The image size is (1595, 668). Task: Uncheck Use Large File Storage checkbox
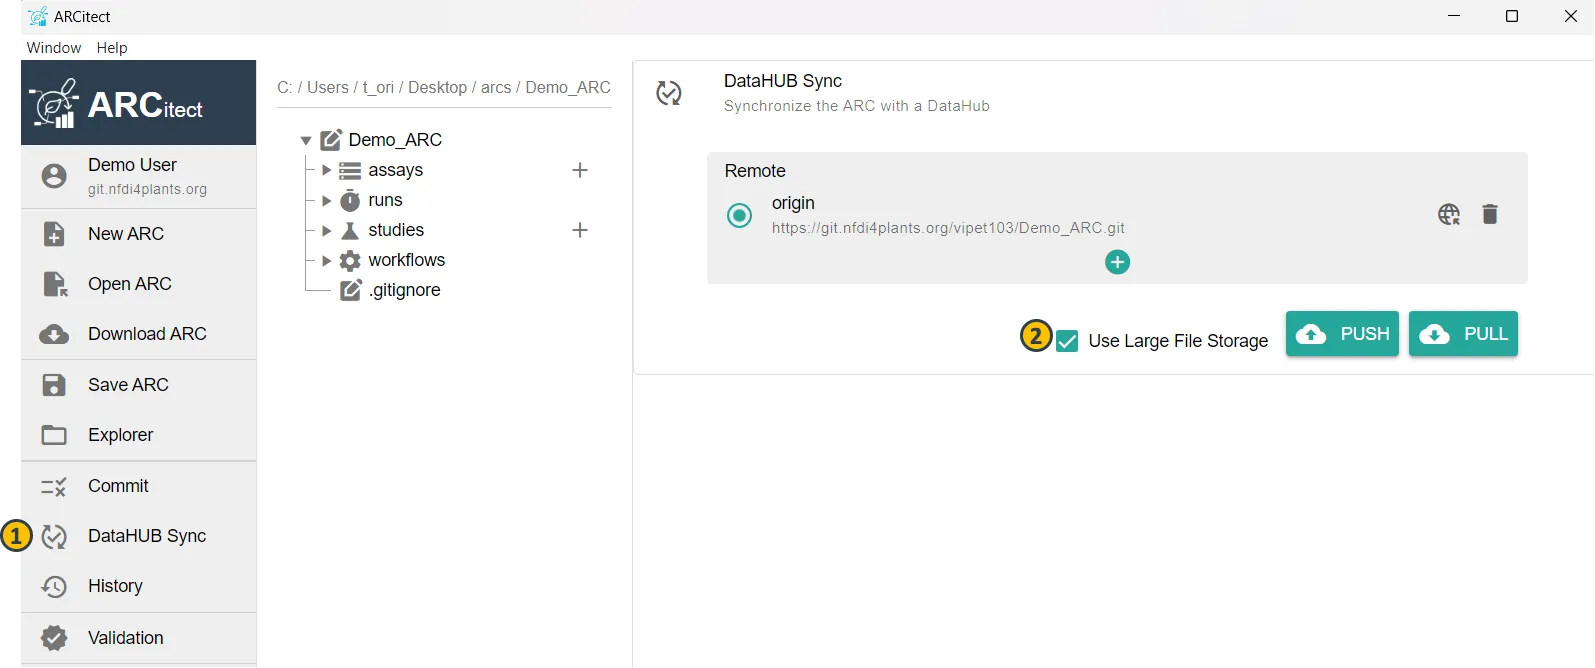point(1067,341)
